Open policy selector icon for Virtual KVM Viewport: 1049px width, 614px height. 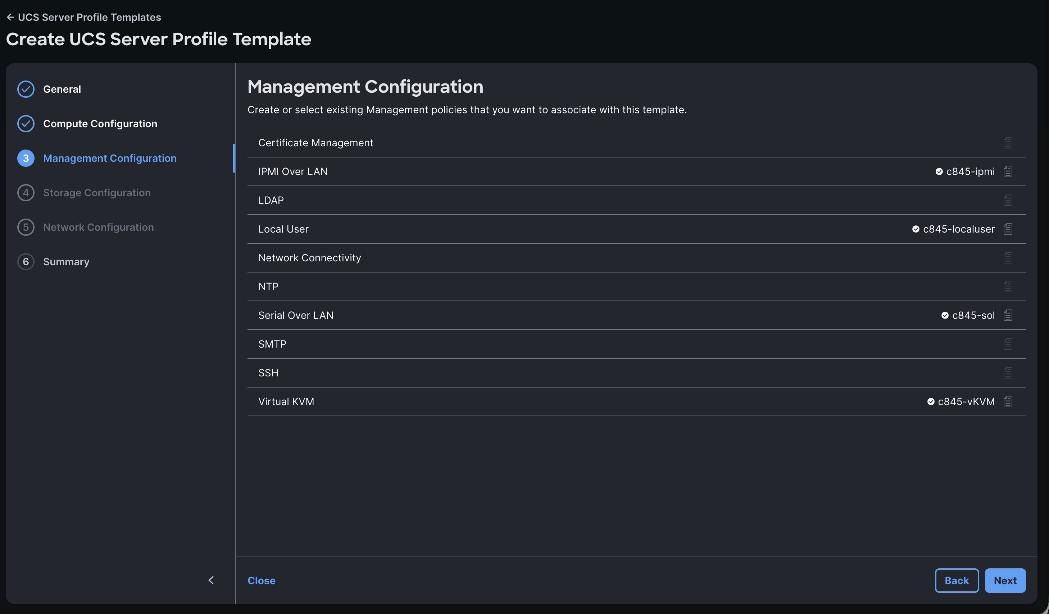(1008, 401)
